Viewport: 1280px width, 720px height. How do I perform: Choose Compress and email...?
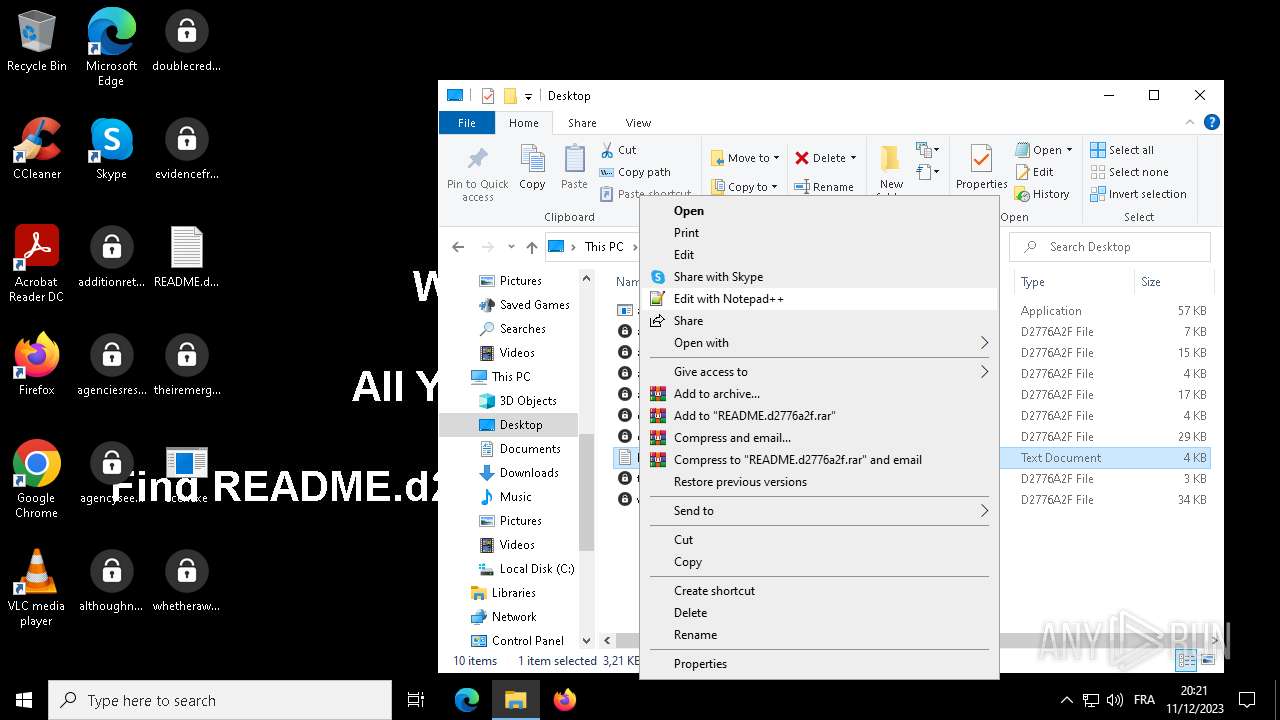click(818, 438)
